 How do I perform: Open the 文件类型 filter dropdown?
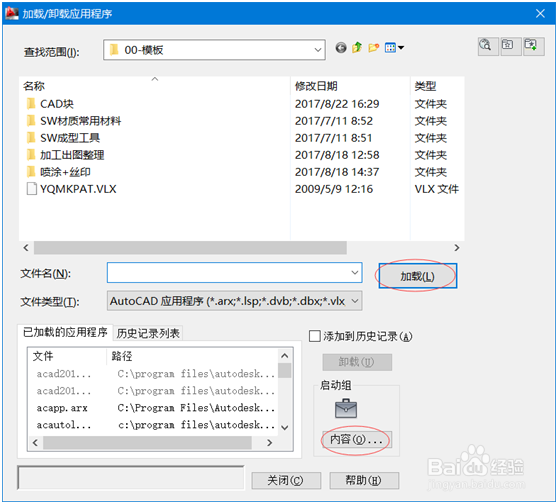point(235,301)
